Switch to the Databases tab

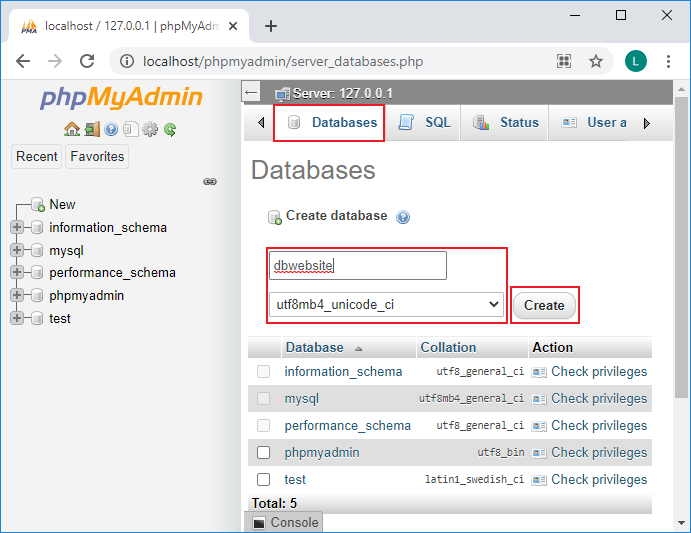tap(329, 123)
